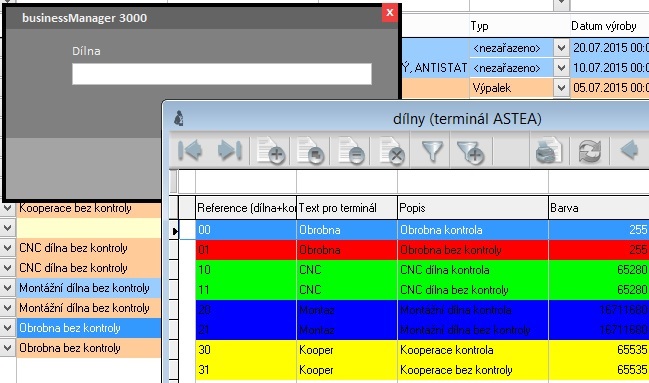The image size is (649, 383).
Task: Open dropdown beside light-blue Montážní dílna bez kontroly
Action: pos(7,288)
